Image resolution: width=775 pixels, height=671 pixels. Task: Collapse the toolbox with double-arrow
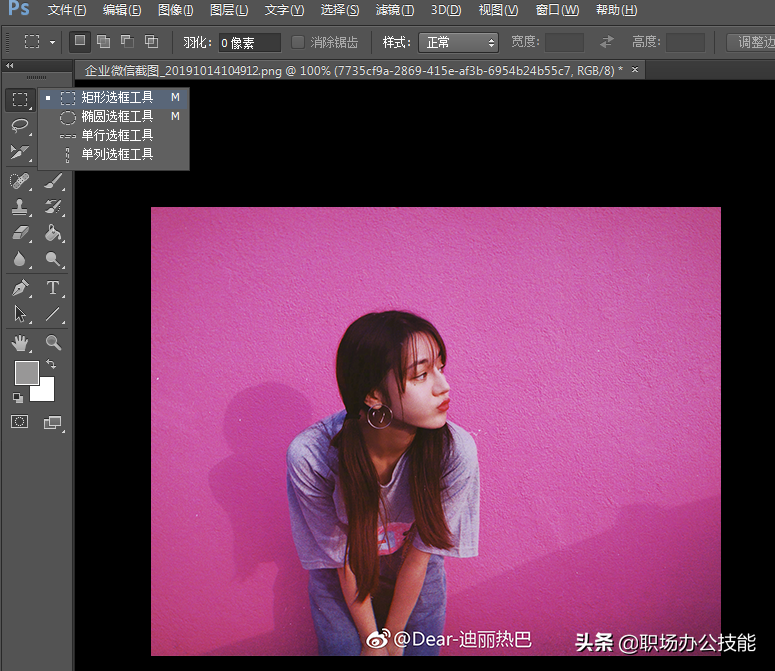point(10,65)
